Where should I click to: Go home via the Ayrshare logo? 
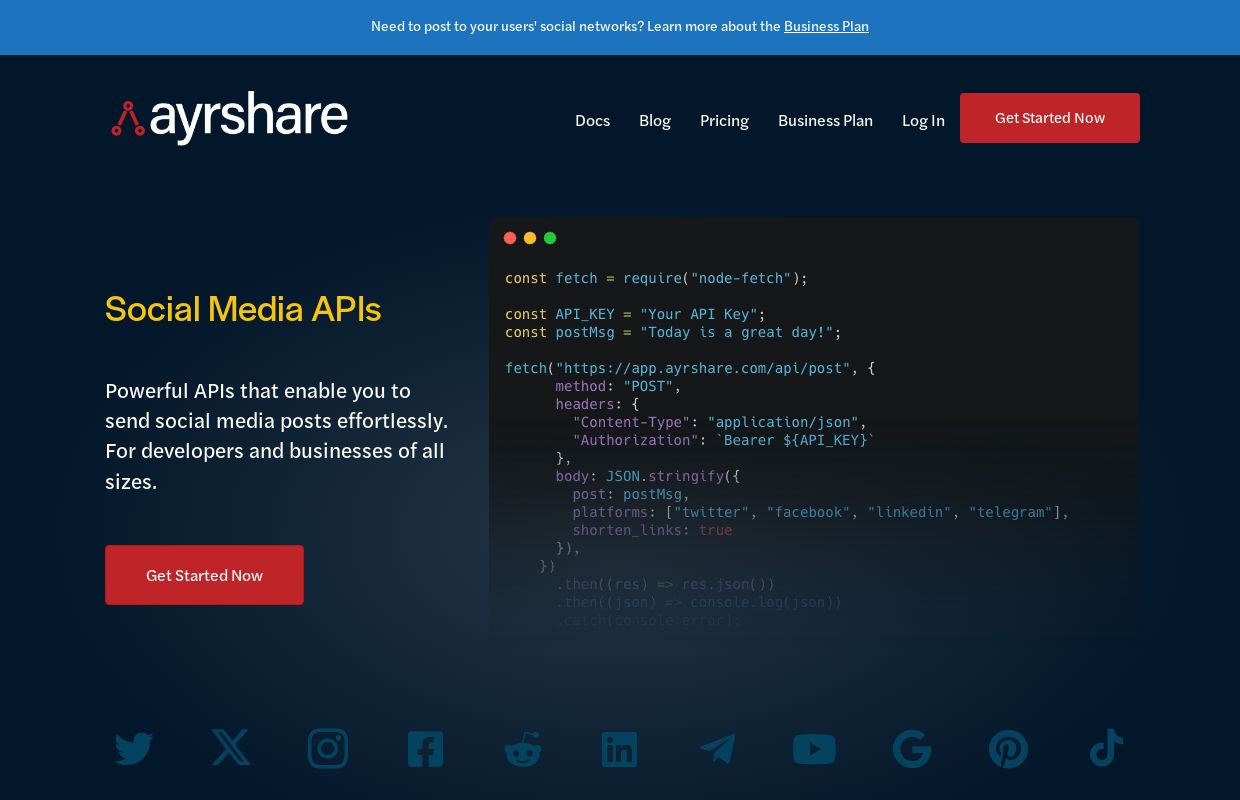tap(229, 118)
